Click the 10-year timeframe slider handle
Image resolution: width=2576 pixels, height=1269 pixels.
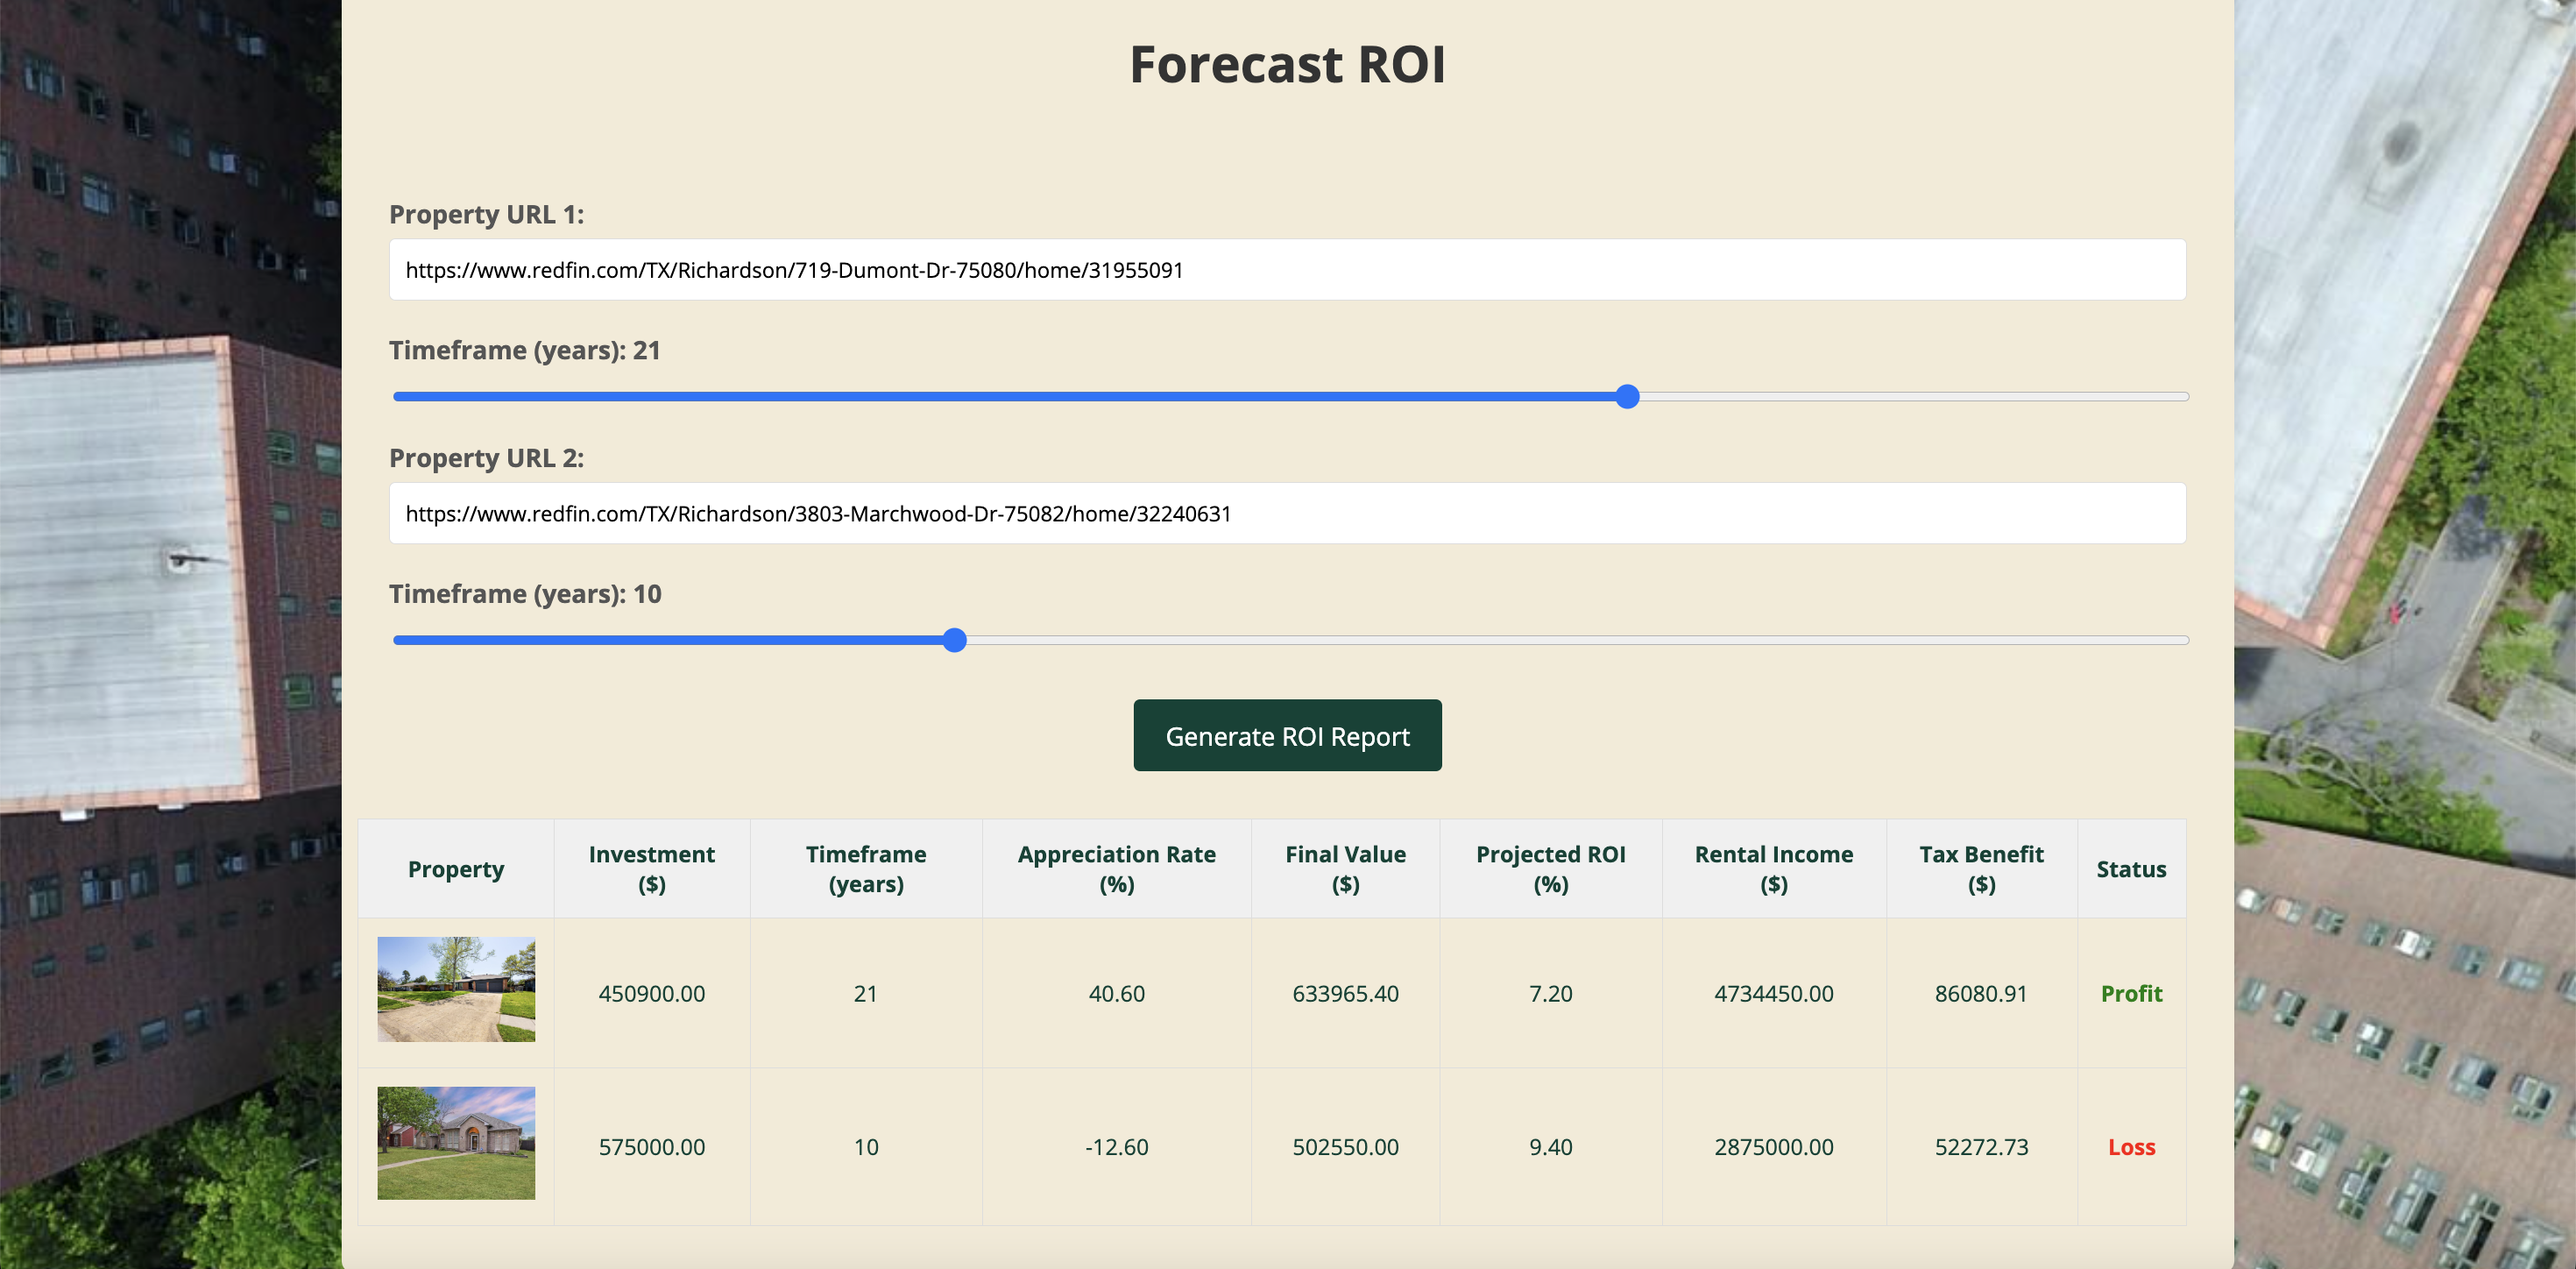coord(954,640)
